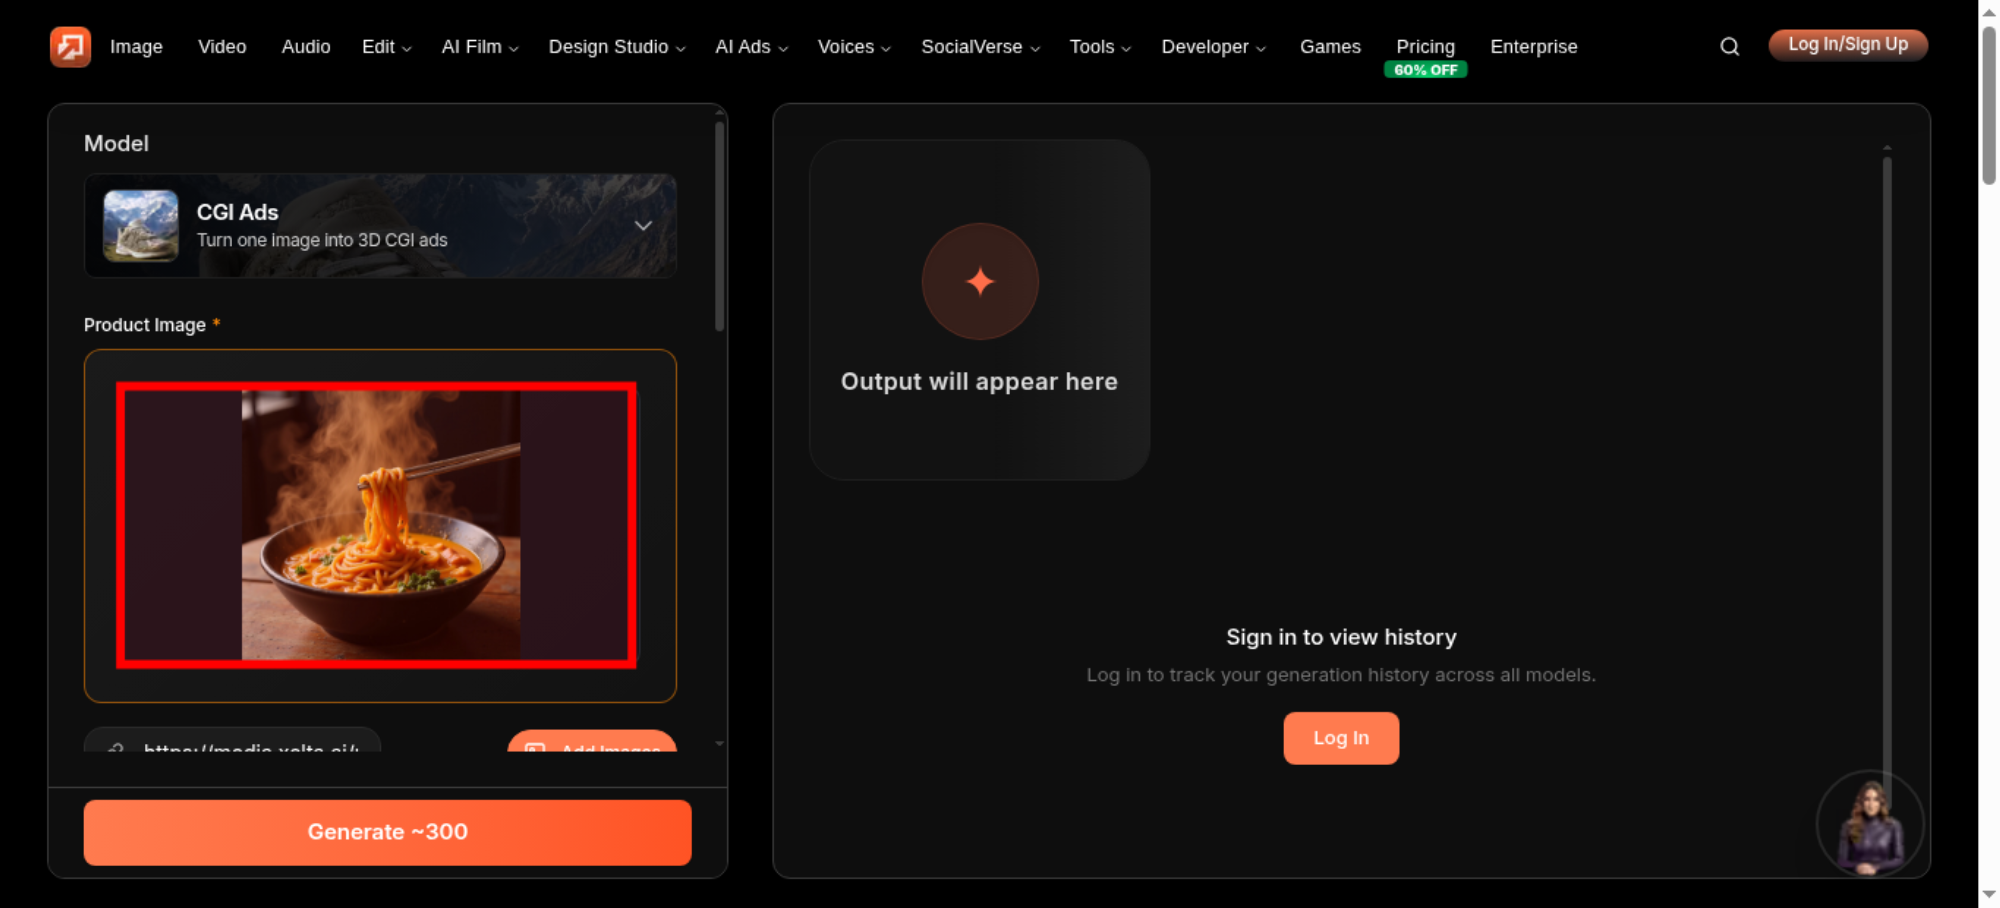Open the Enterprise page

pos(1533,47)
